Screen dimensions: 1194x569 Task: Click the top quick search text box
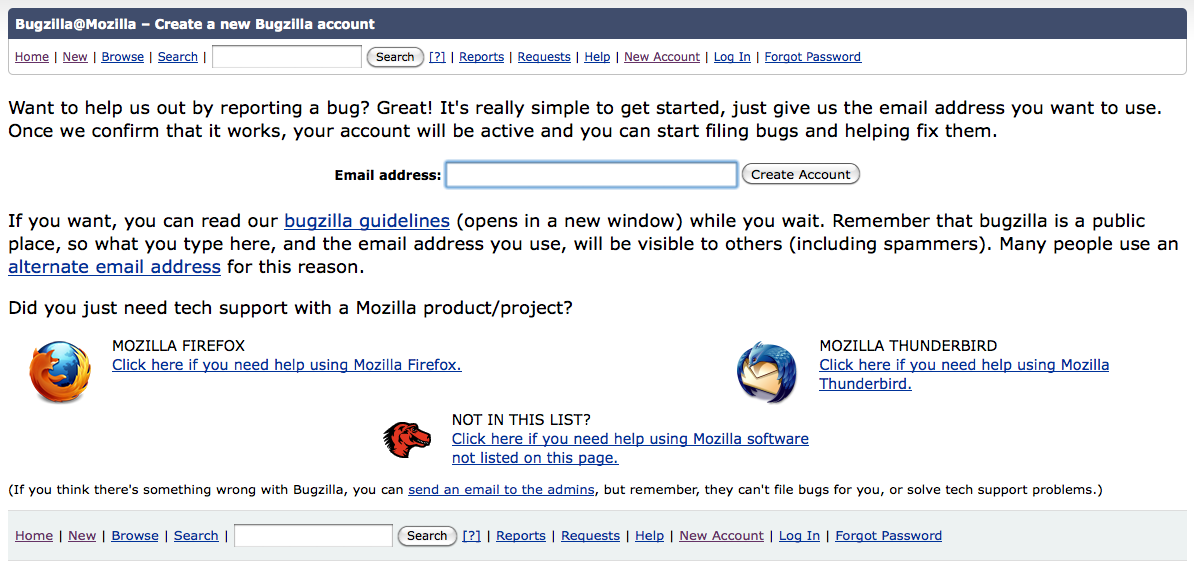pyautogui.click(x=287, y=57)
